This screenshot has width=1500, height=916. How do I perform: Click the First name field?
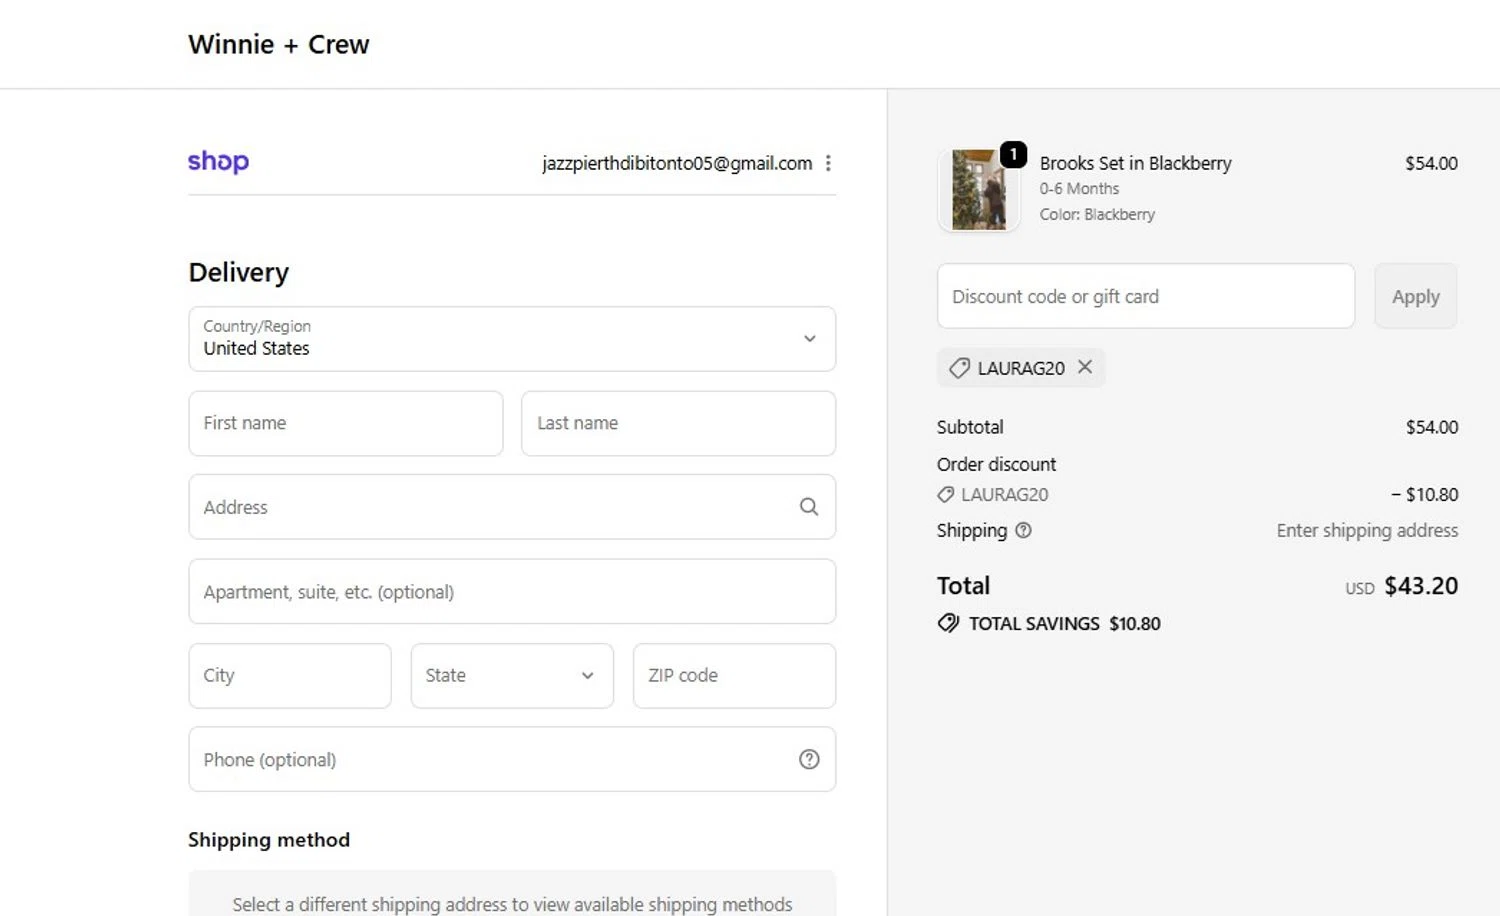pyautogui.click(x=346, y=423)
